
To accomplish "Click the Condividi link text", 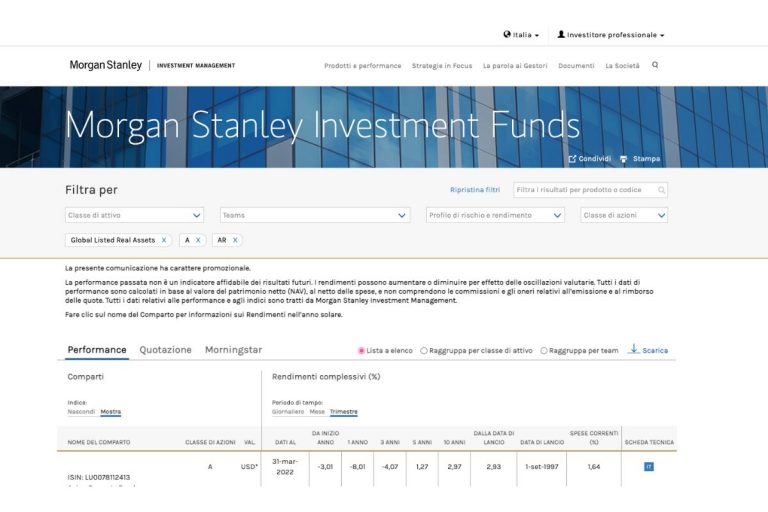I will 595,159.
